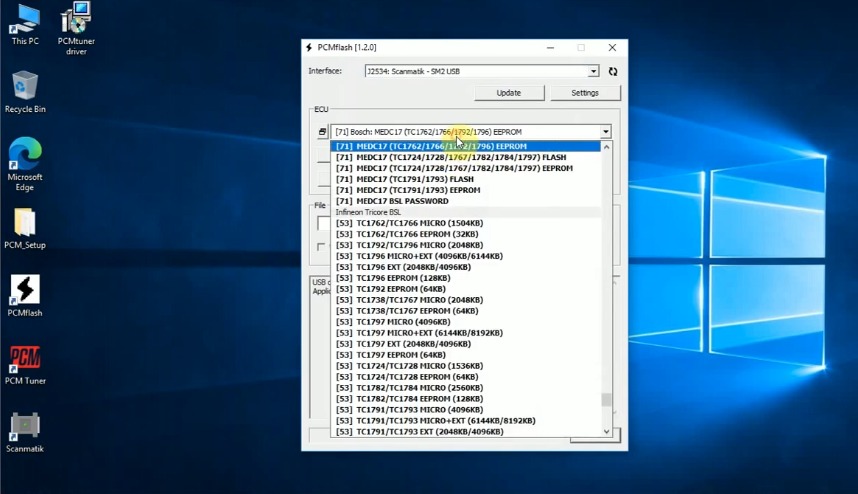Pick TC1724/TC1728 MICRO (1536KB)
Screen dimensions: 858x494
(x=465, y=365)
